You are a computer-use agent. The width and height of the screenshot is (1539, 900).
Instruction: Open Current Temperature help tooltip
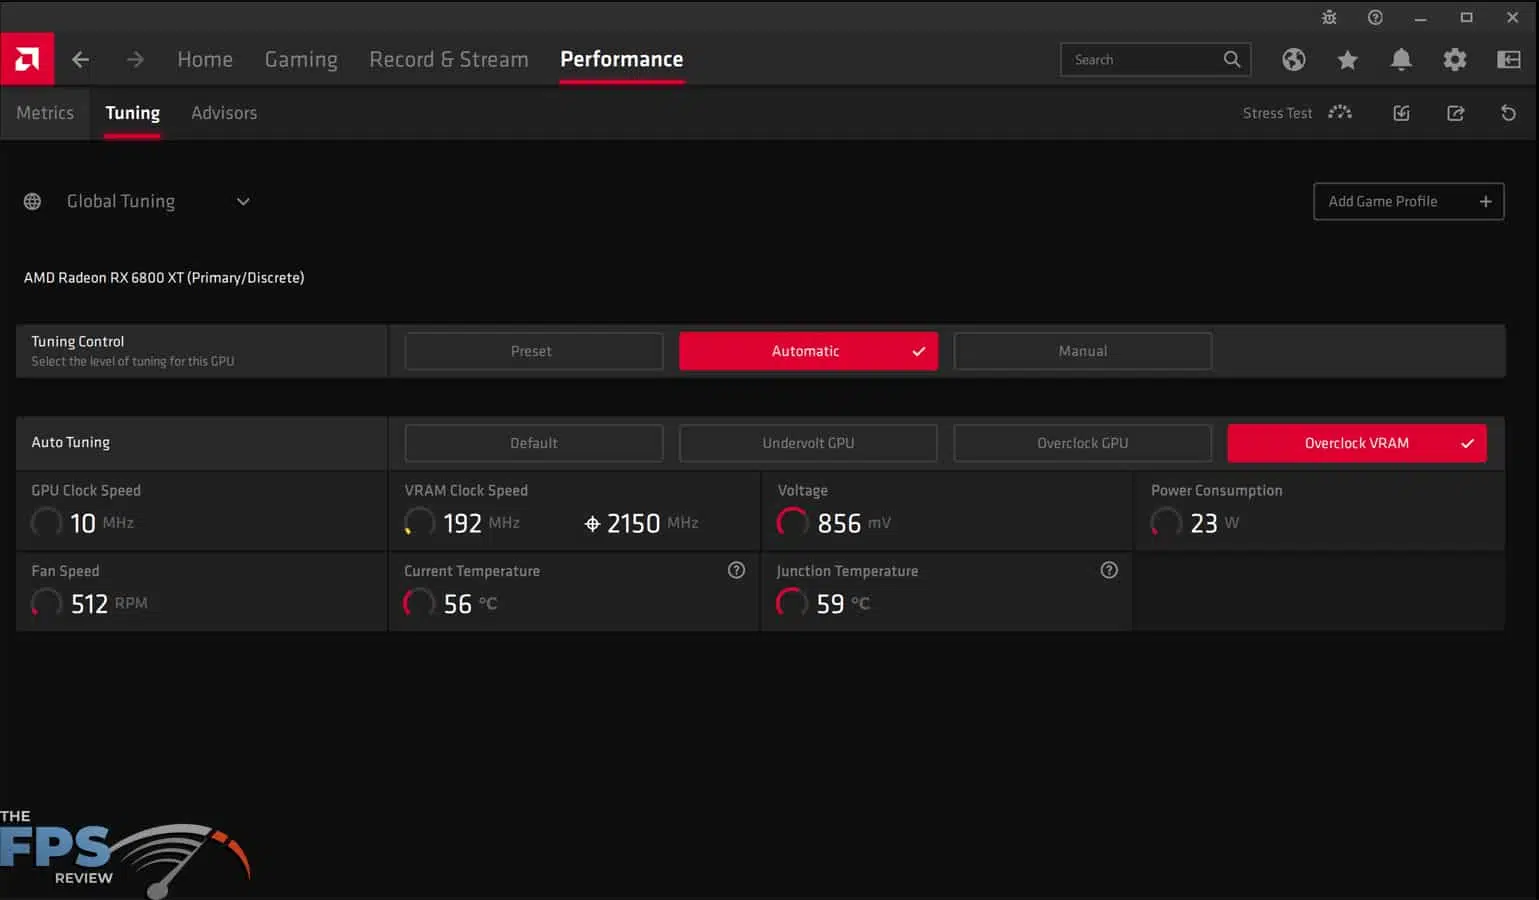[x=736, y=570]
